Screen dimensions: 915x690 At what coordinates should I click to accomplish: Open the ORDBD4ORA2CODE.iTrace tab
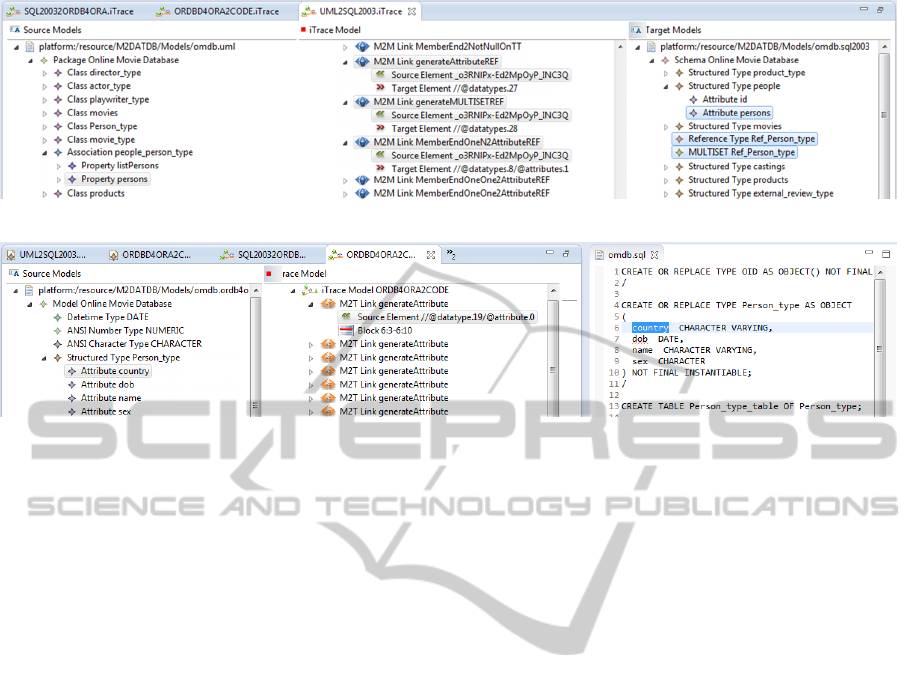[225, 11]
